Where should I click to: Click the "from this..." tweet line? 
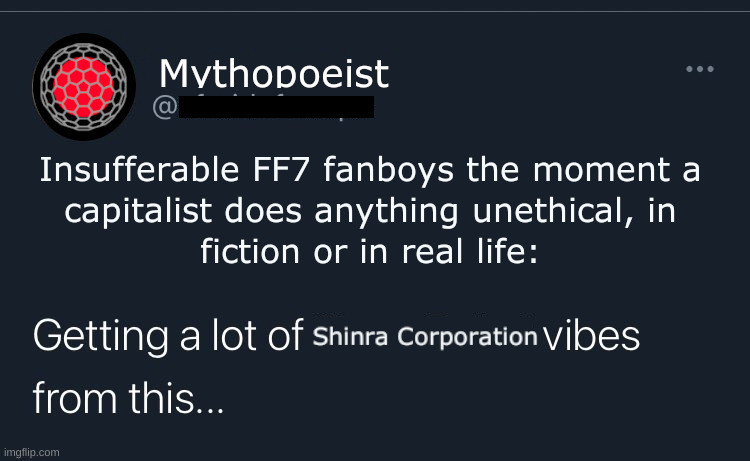[128, 399]
